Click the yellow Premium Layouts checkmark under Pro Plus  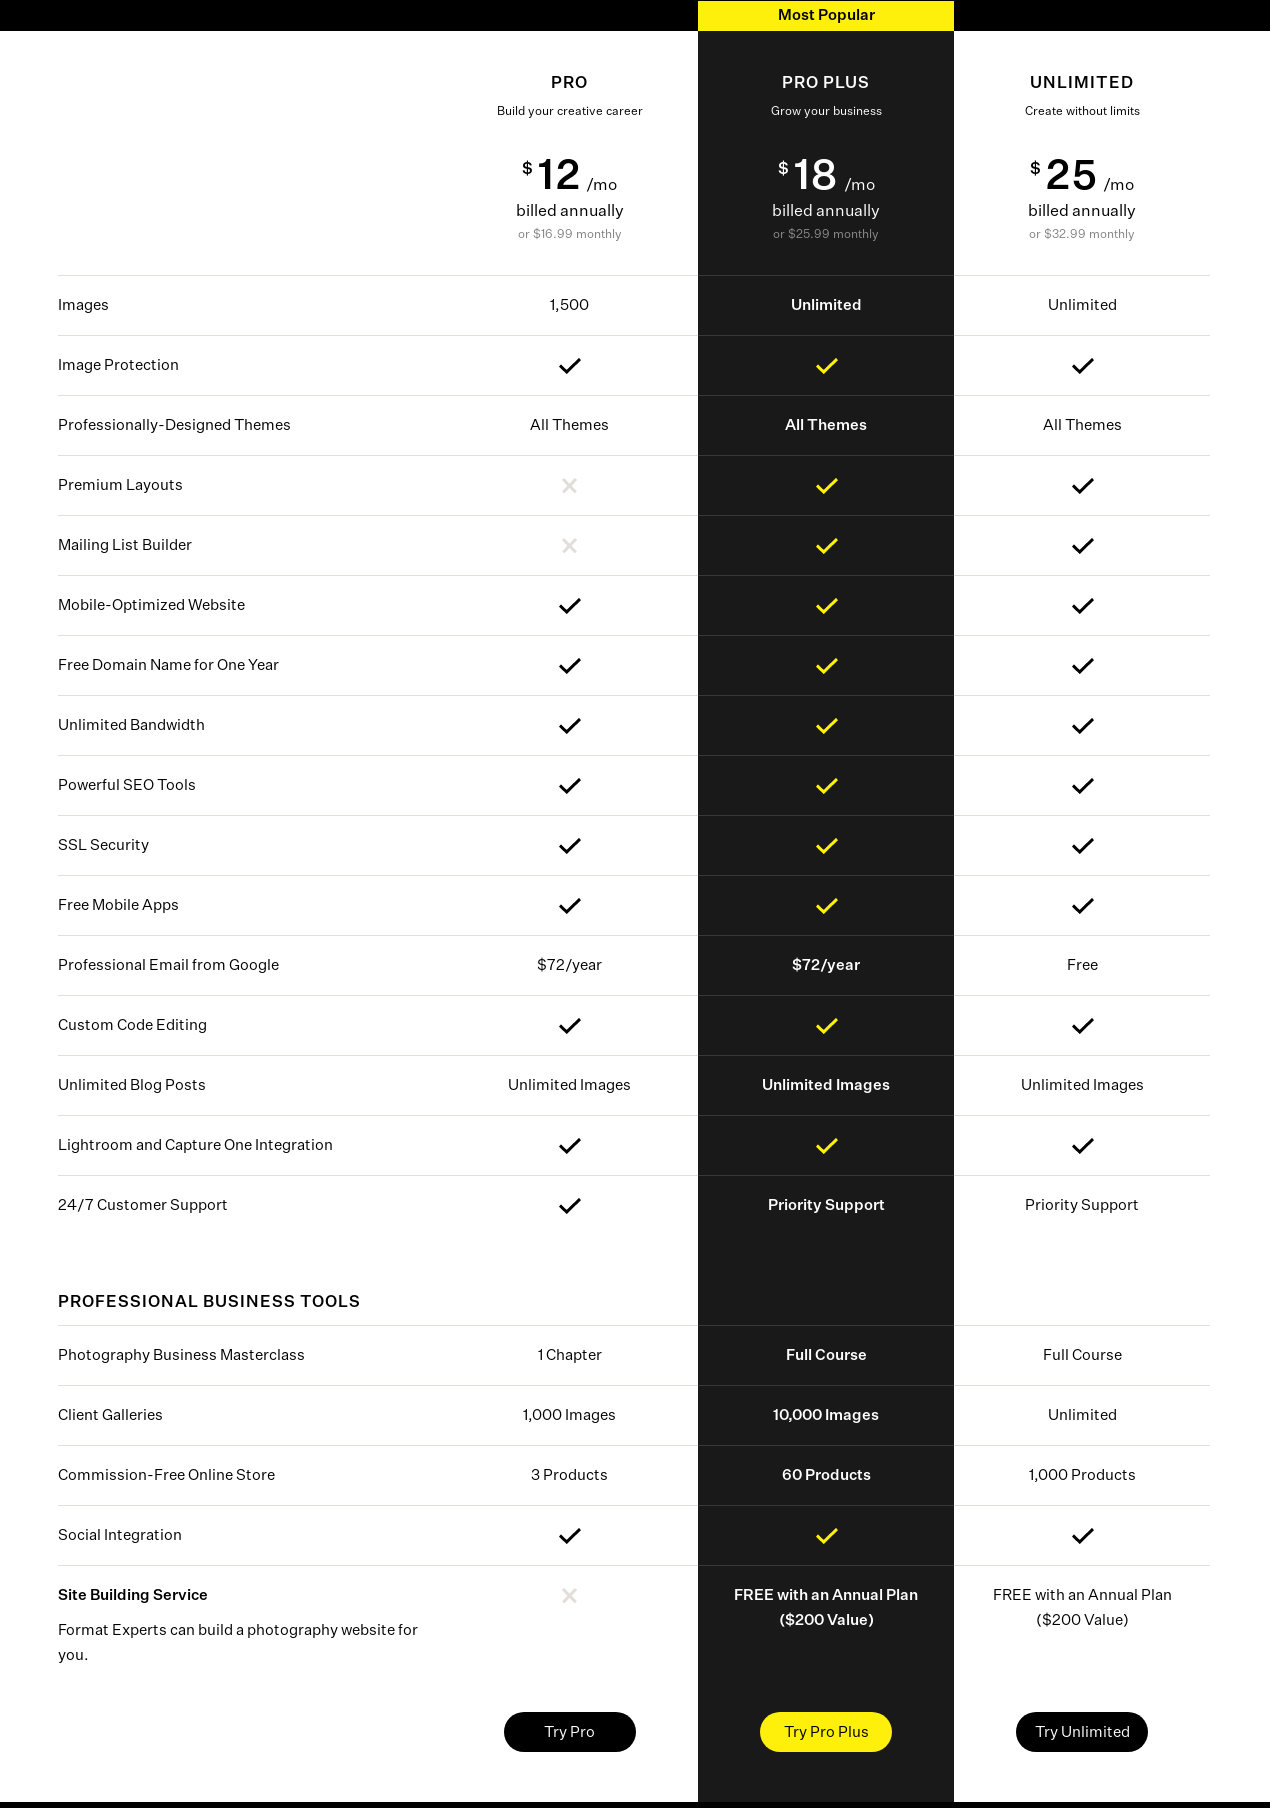826,485
